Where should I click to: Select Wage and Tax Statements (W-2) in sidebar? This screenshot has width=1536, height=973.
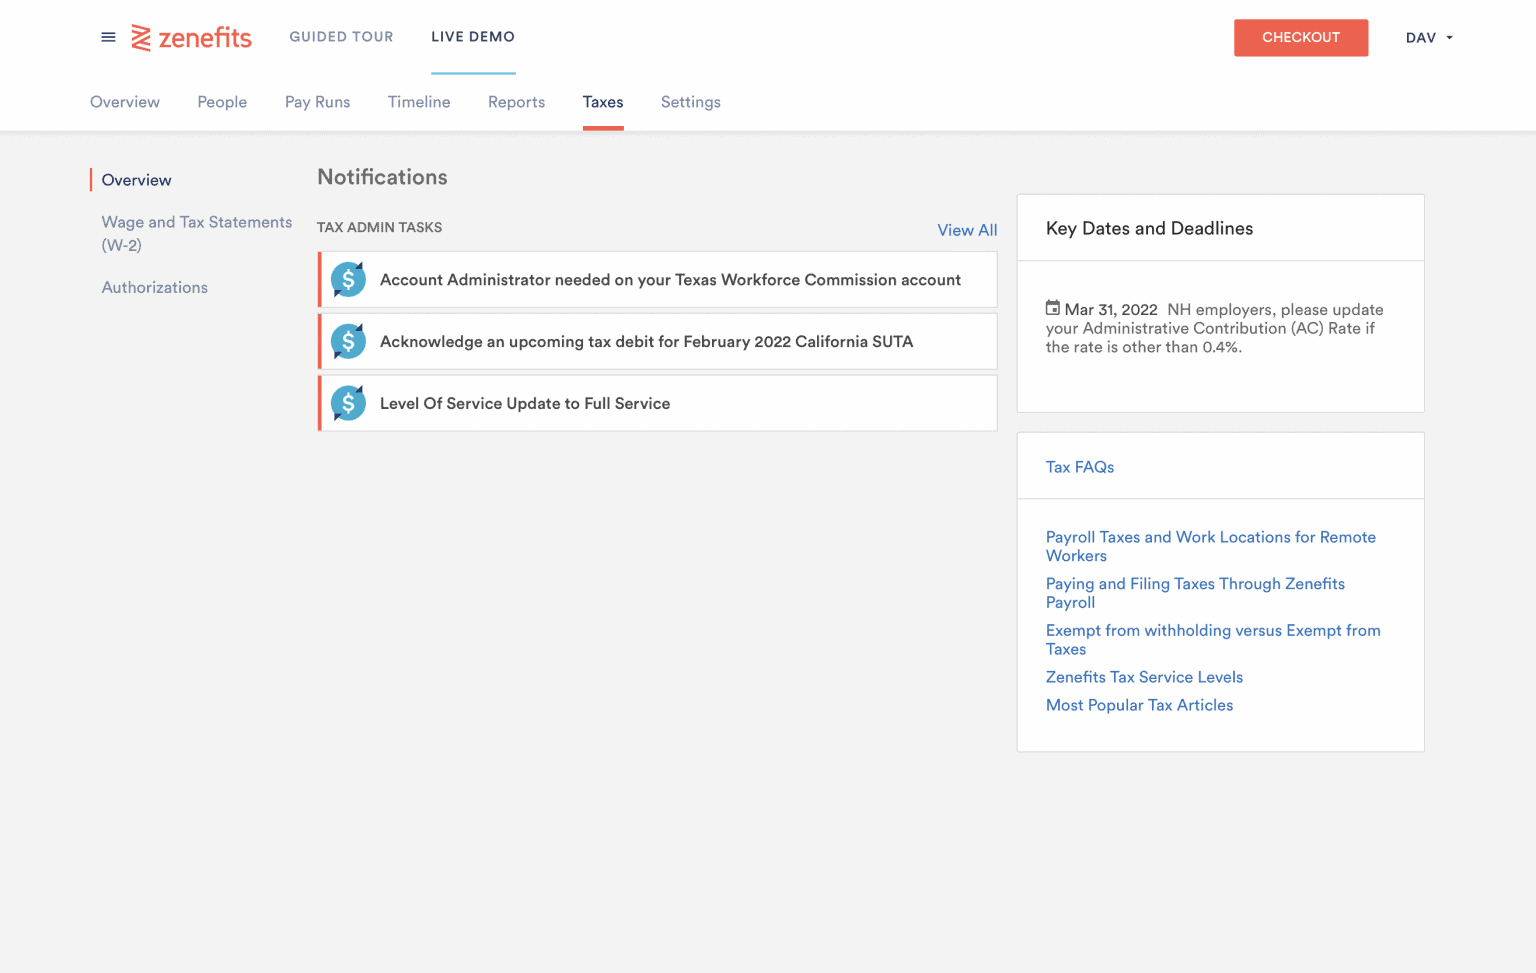tap(196, 233)
